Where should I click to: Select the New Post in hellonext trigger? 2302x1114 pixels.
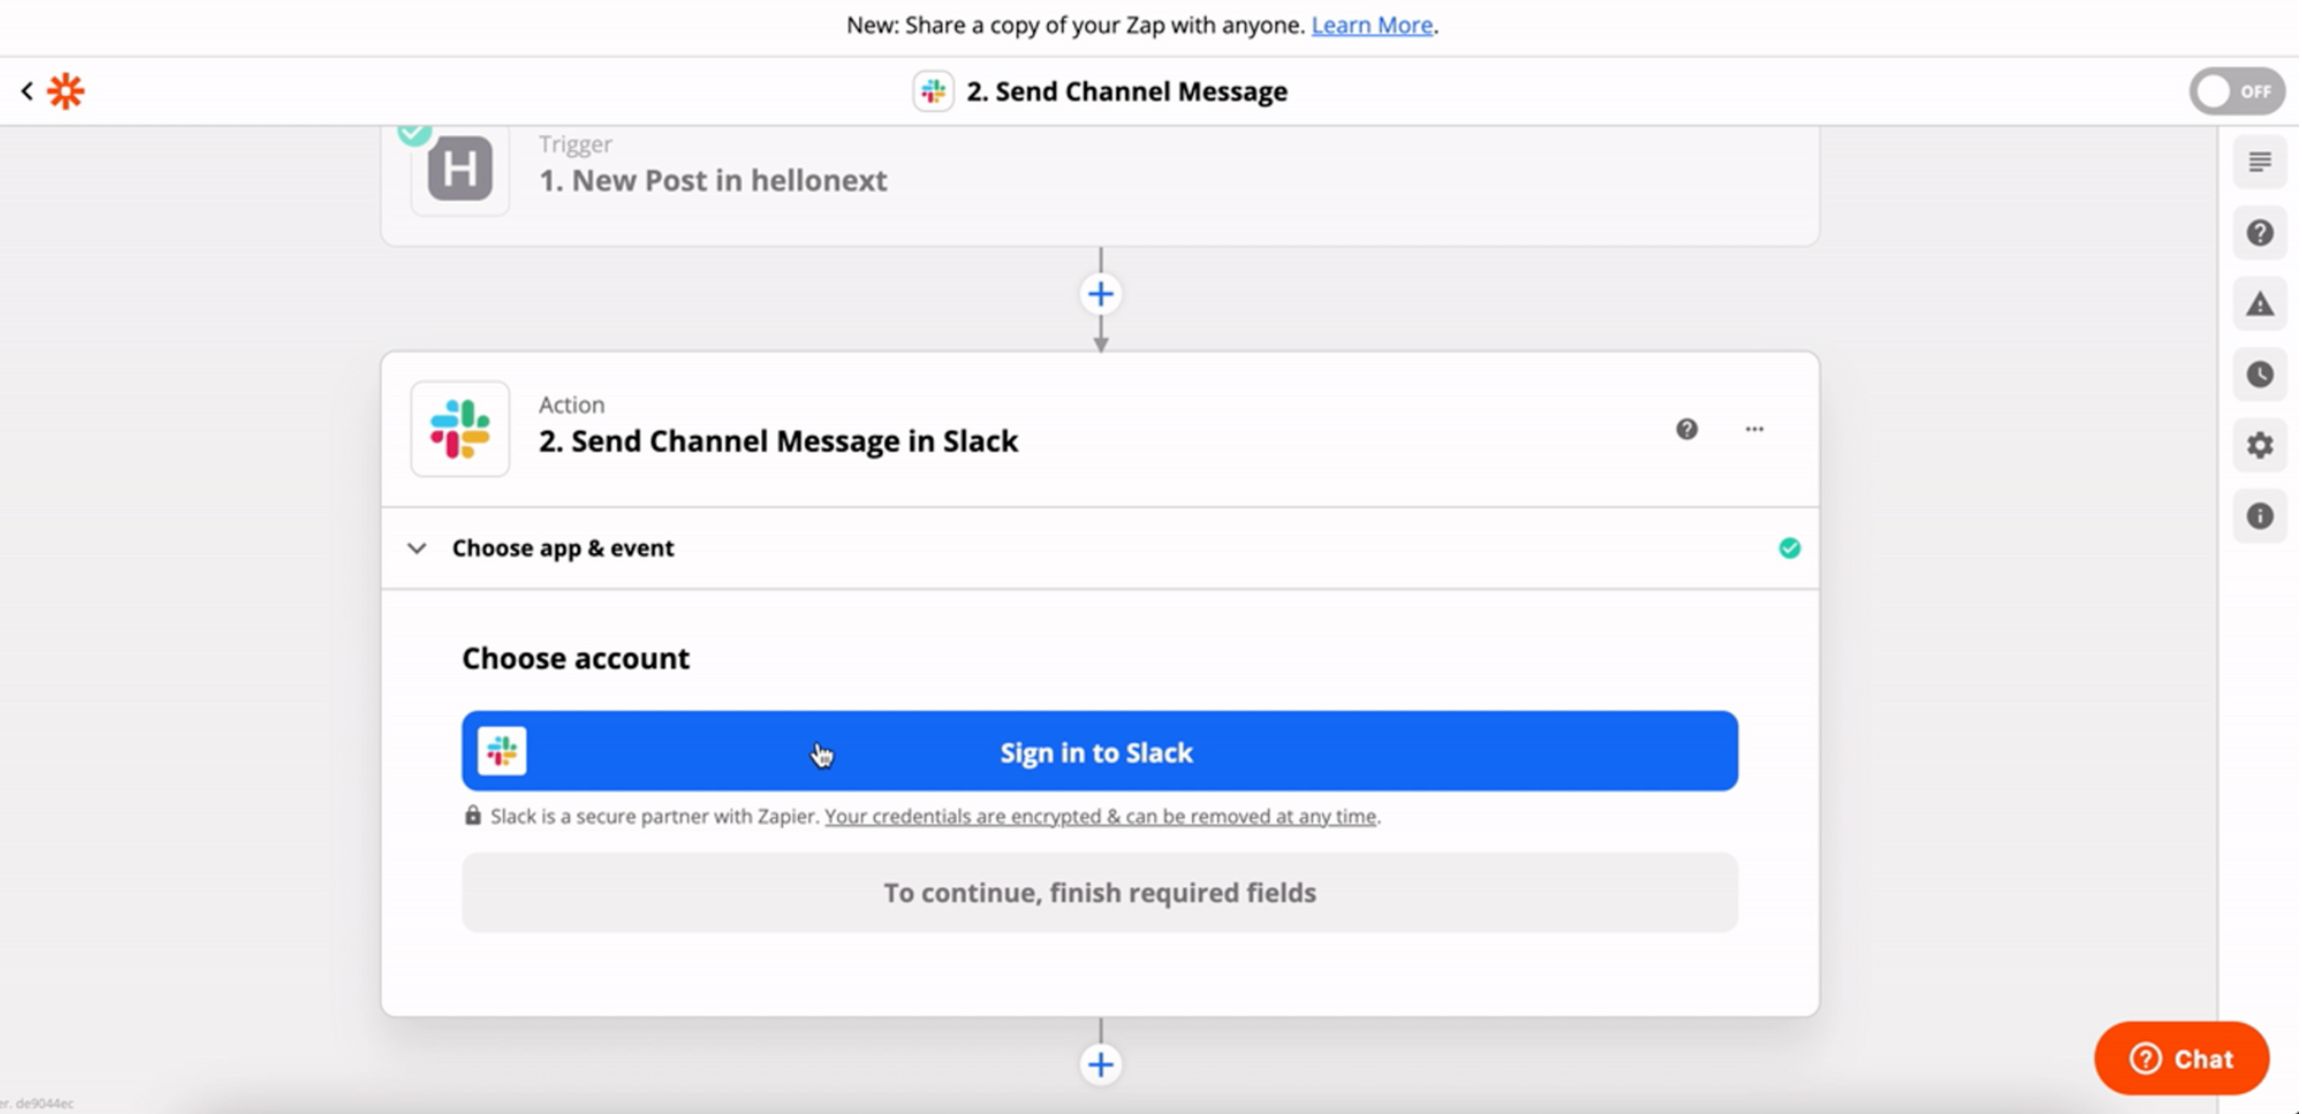pos(713,180)
